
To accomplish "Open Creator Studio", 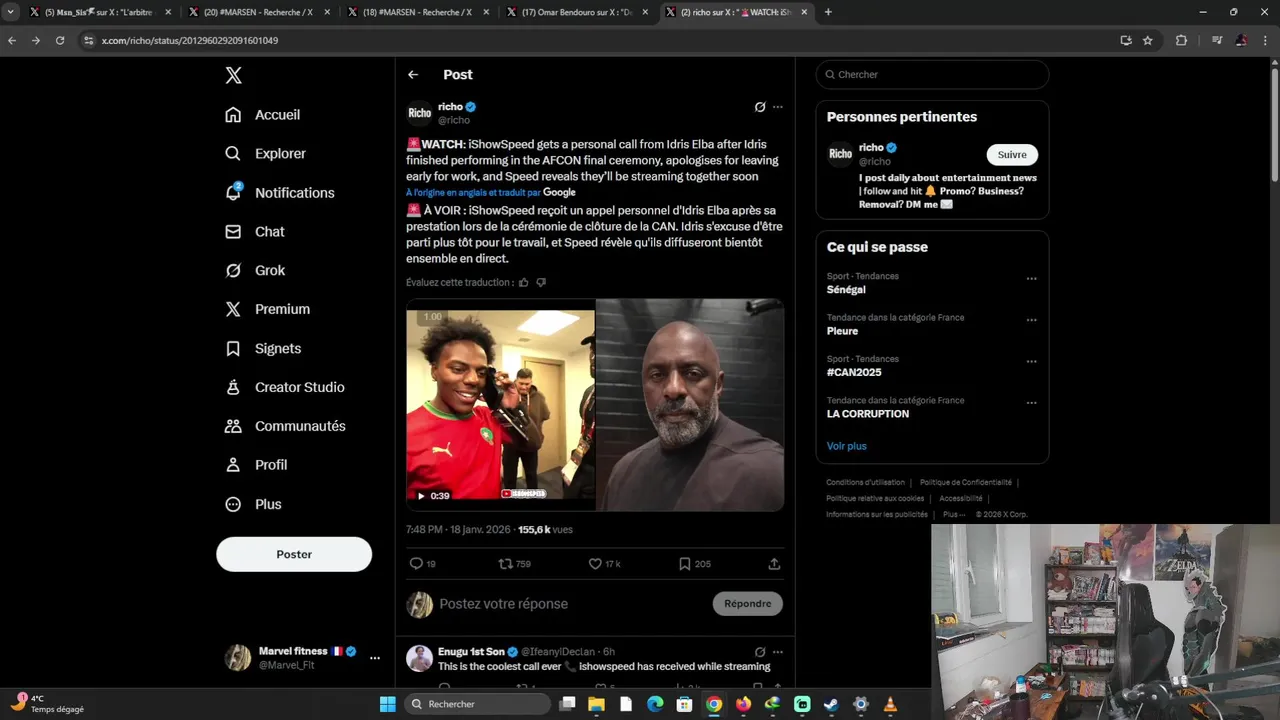I will tap(285, 387).
